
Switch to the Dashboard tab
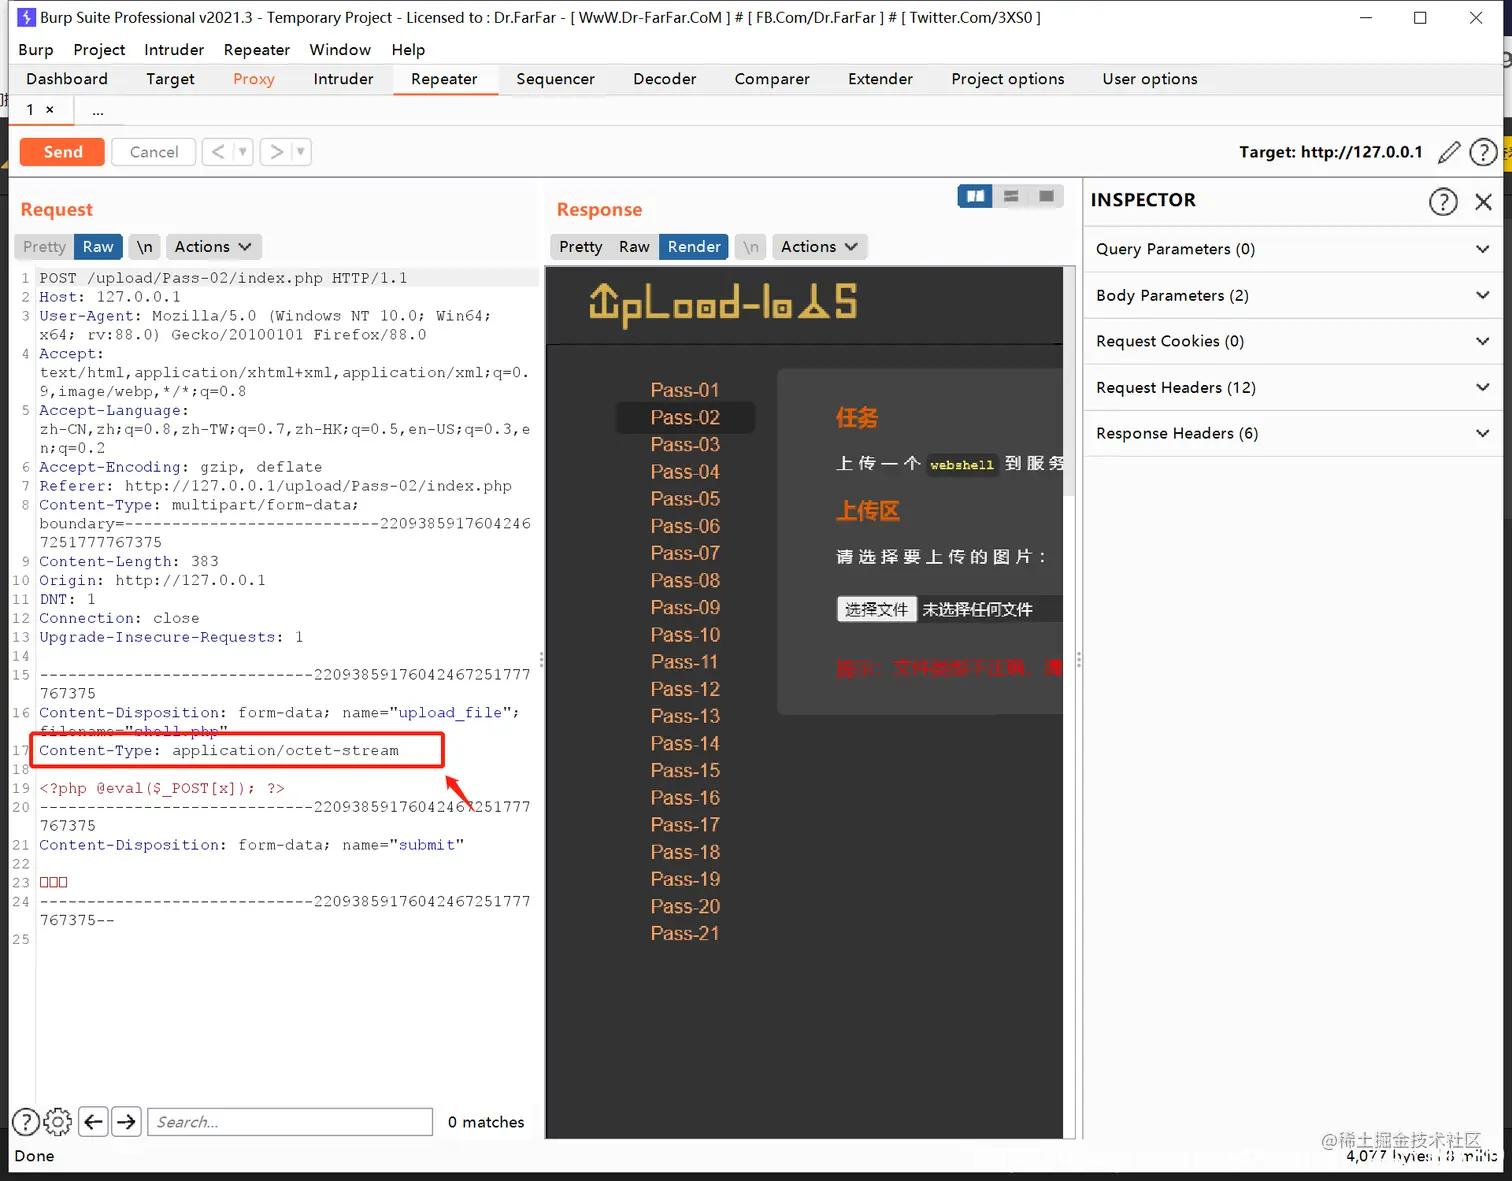67,79
